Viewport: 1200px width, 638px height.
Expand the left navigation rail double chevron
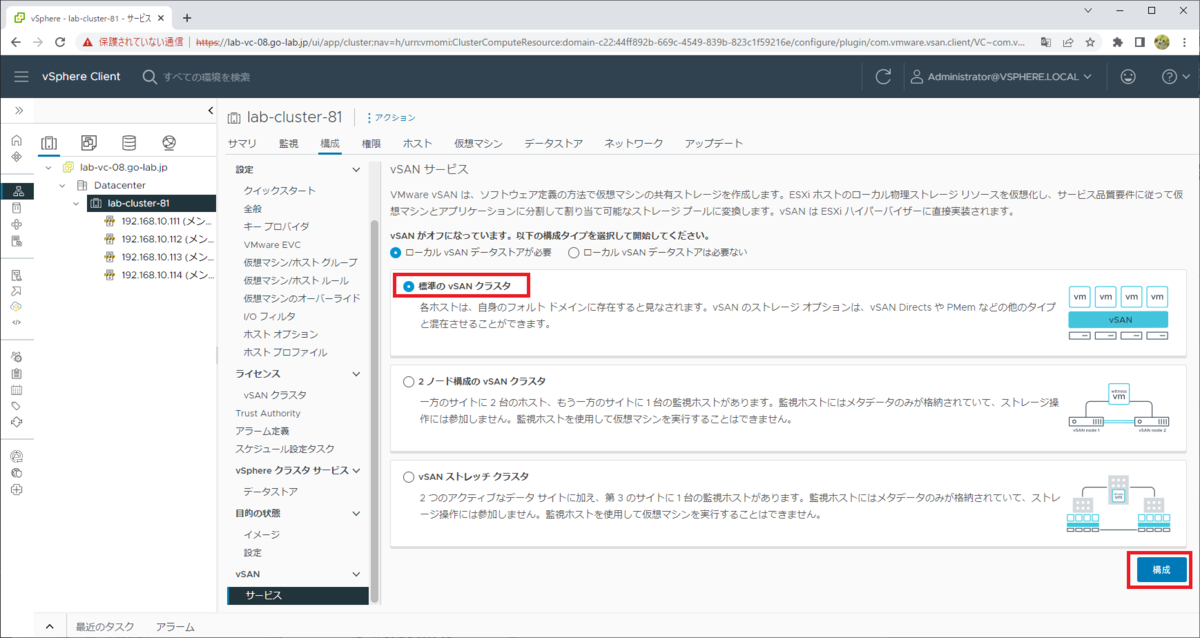(17, 110)
